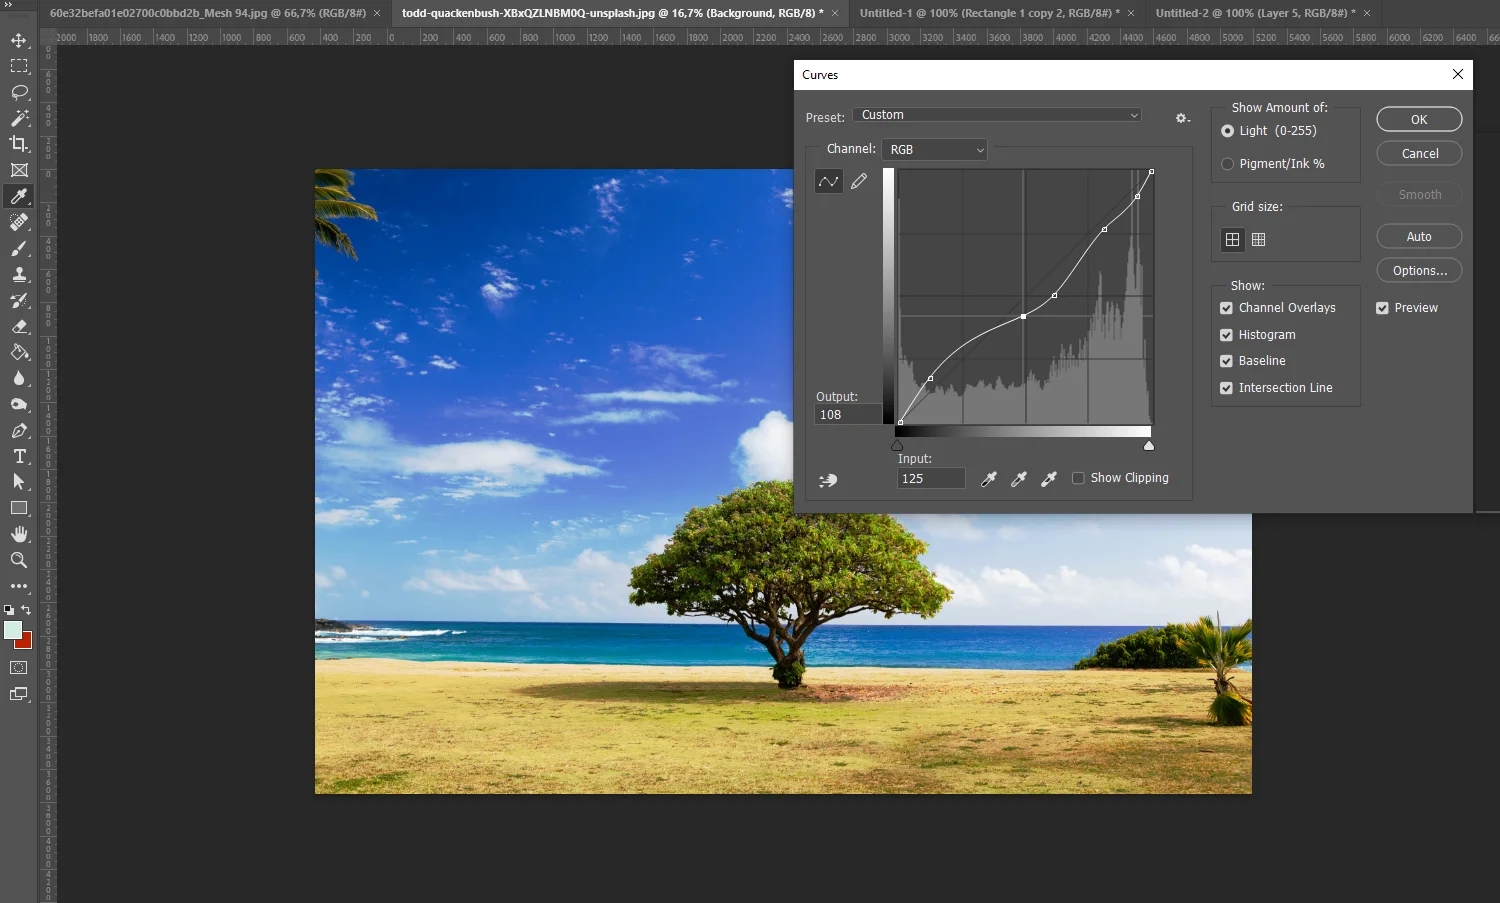Pick the white point eyedropper in Curves
This screenshot has height=903, width=1500.
click(x=1049, y=479)
